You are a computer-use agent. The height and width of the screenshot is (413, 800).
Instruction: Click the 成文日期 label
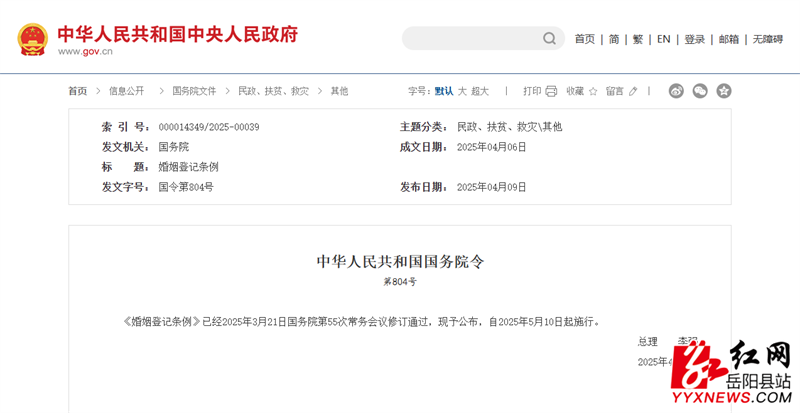(424, 147)
